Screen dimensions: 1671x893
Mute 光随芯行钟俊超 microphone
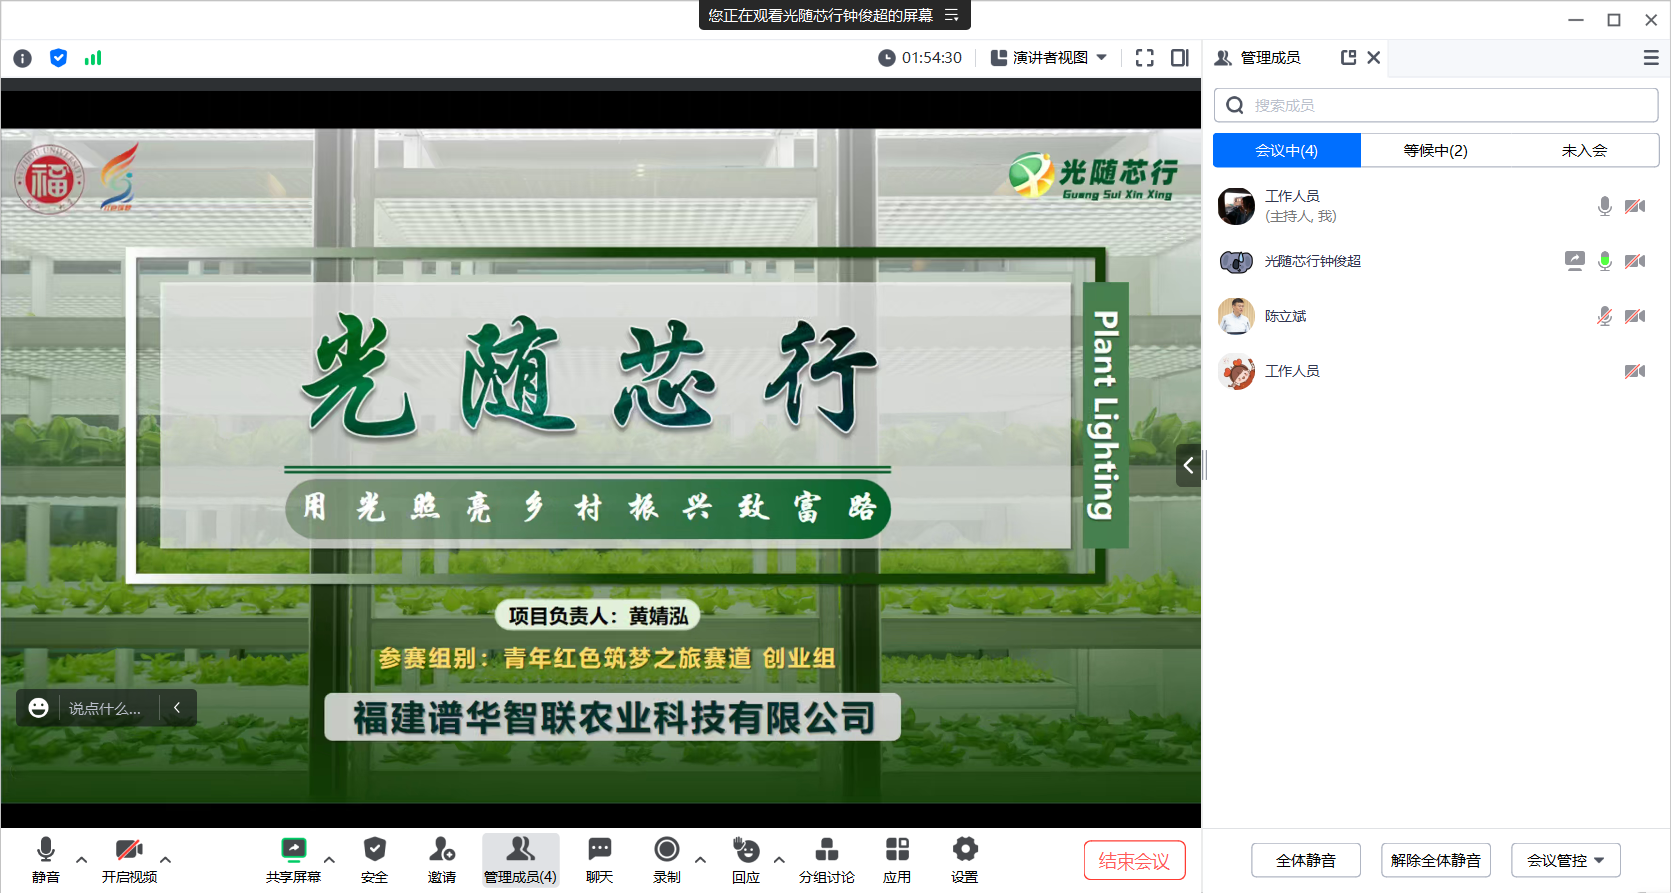click(x=1605, y=261)
